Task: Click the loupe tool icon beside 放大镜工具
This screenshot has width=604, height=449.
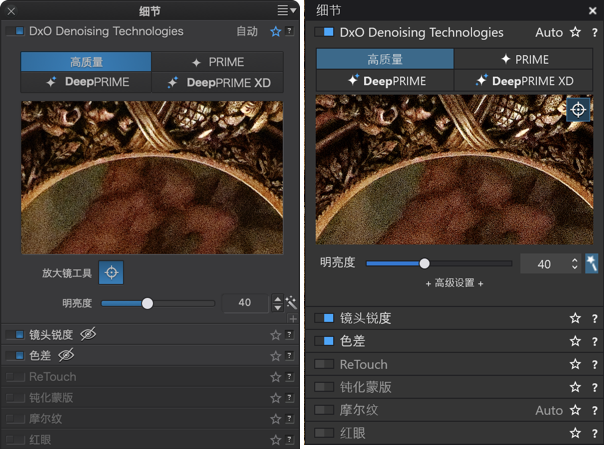Action: pyautogui.click(x=111, y=273)
